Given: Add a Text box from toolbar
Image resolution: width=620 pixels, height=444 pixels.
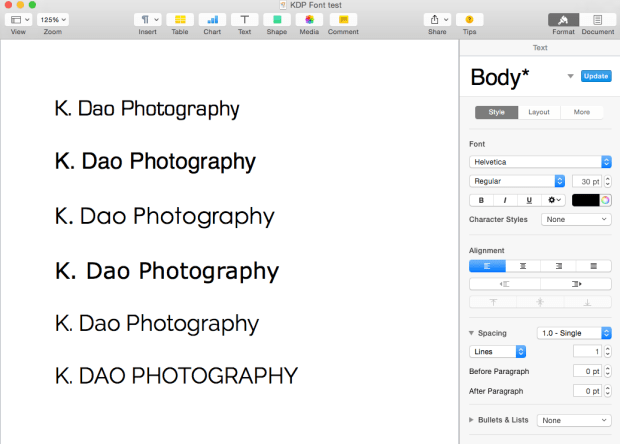Looking at the screenshot, I should 244,19.
